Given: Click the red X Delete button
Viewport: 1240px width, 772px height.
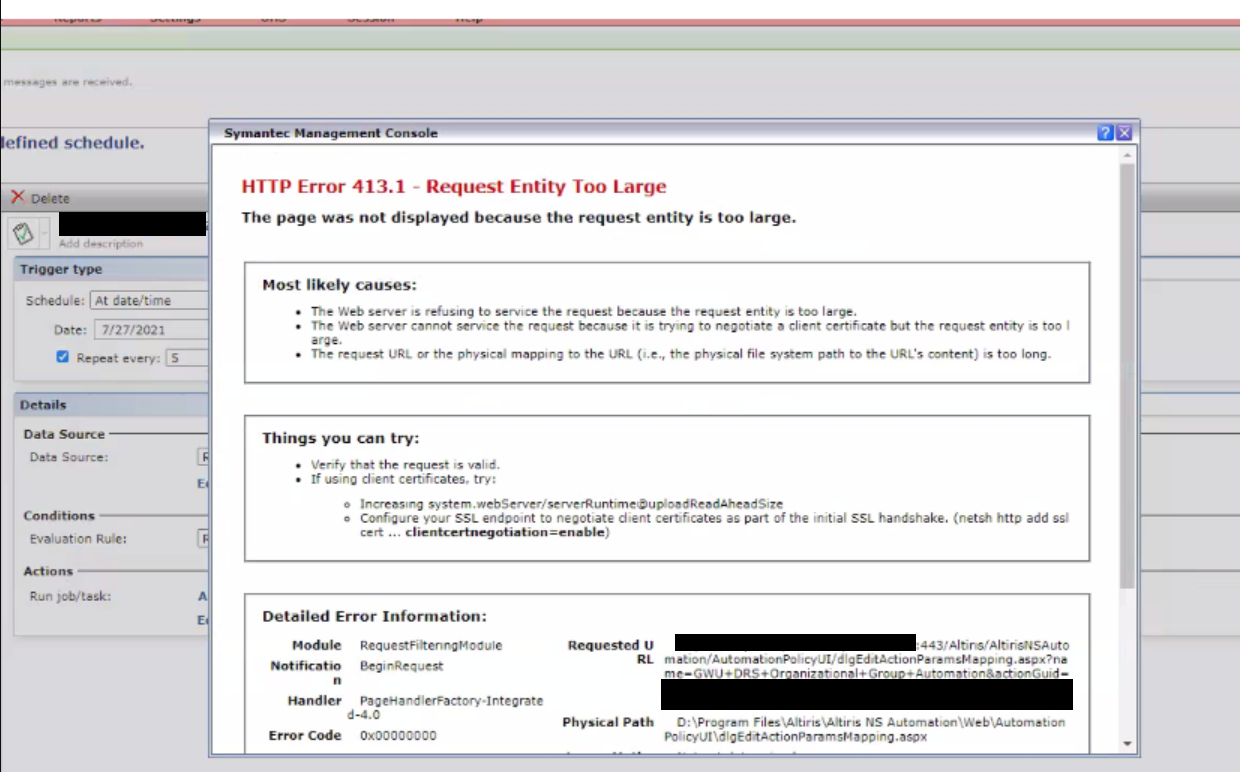Looking at the screenshot, I should click(x=40, y=198).
